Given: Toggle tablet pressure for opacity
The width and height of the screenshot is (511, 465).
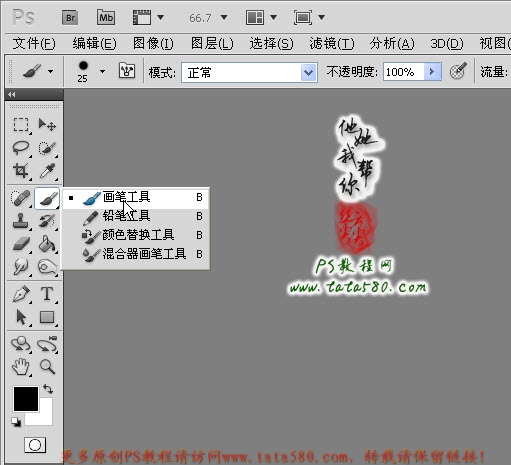Looking at the screenshot, I should click(x=458, y=71).
